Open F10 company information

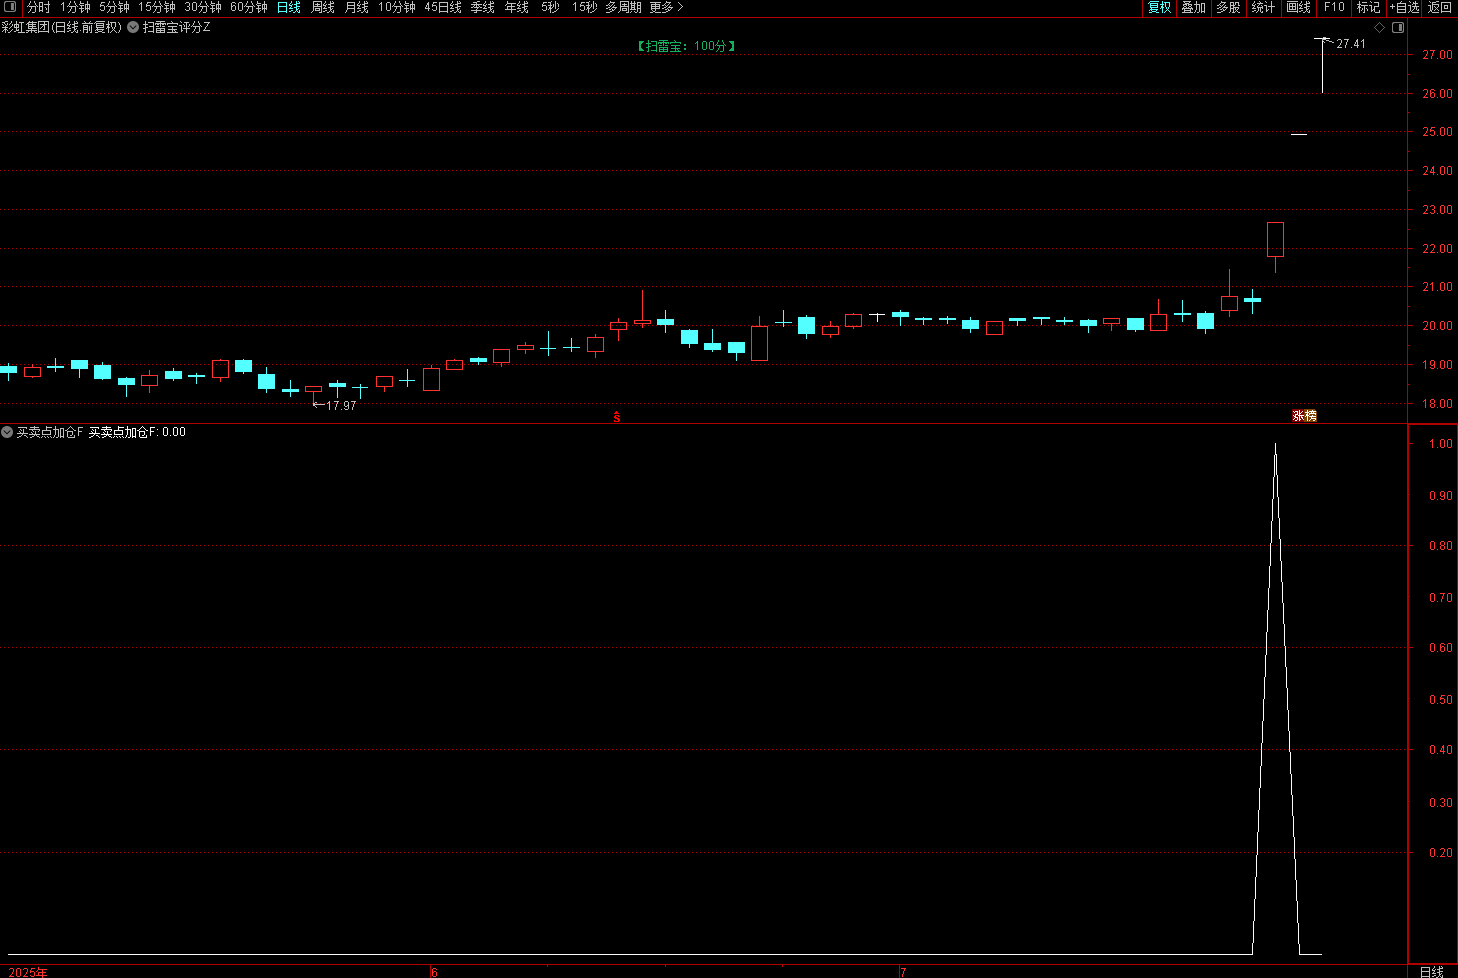(1334, 7)
